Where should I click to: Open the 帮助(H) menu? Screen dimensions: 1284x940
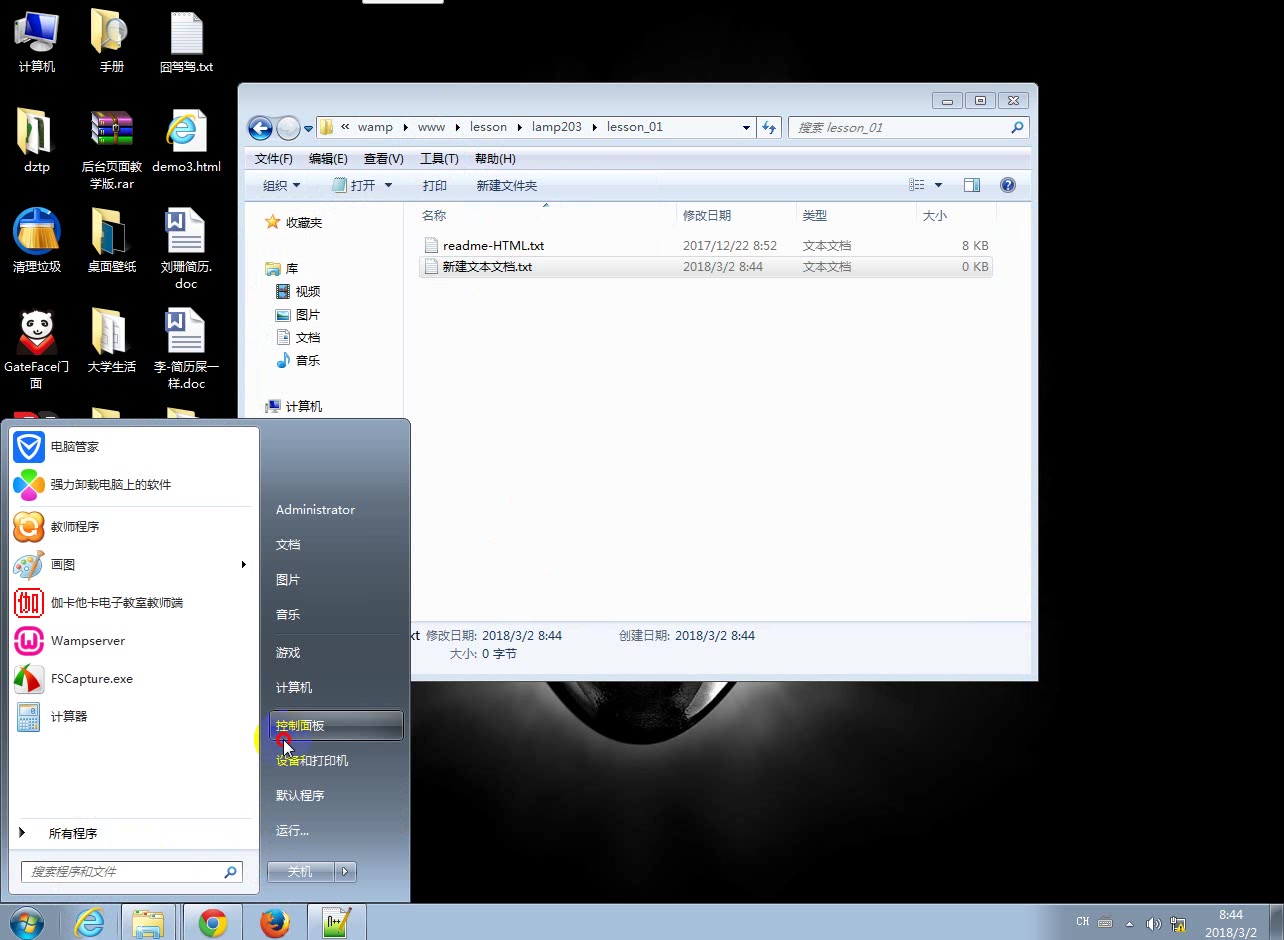495,159
